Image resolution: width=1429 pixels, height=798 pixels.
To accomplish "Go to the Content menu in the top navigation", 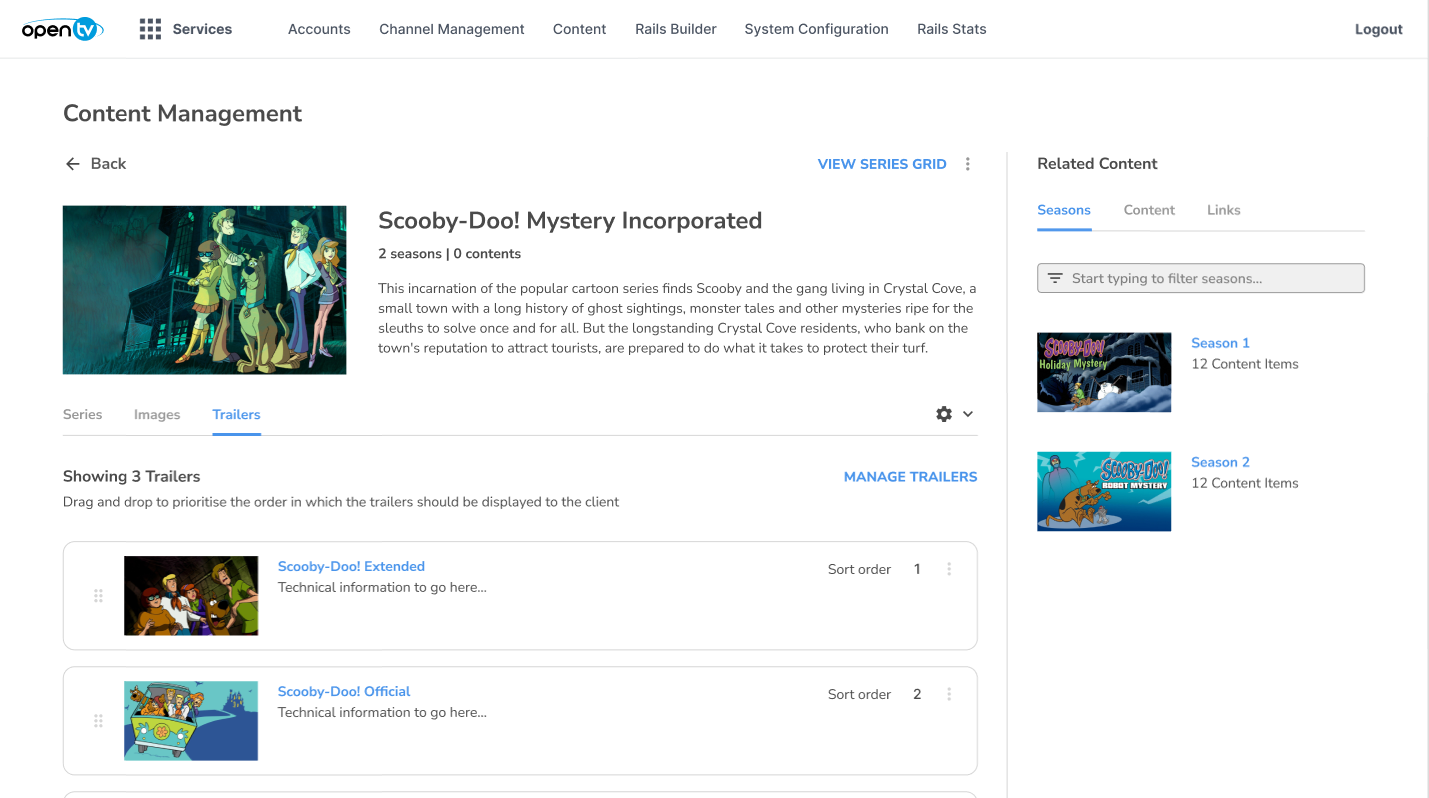I will [580, 29].
